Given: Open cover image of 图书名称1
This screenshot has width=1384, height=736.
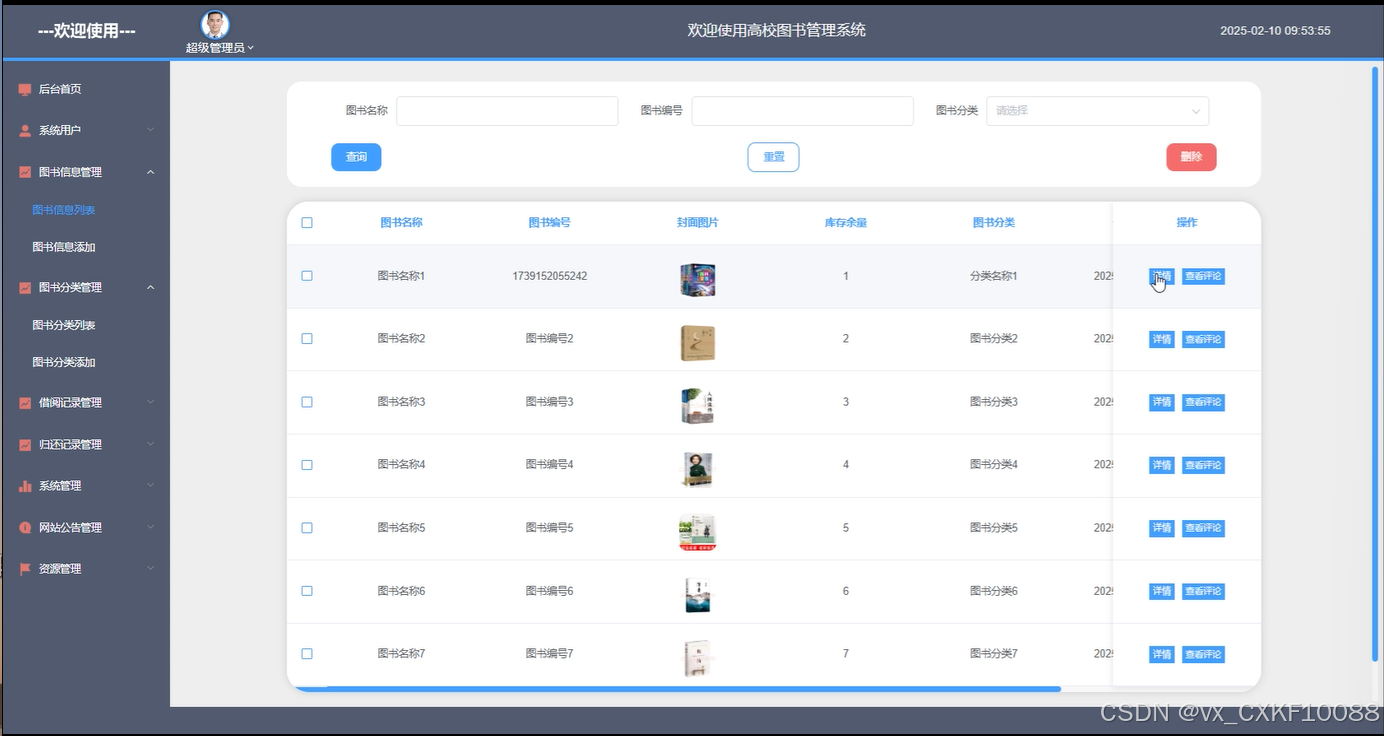Looking at the screenshot, I should coord(697,280).
